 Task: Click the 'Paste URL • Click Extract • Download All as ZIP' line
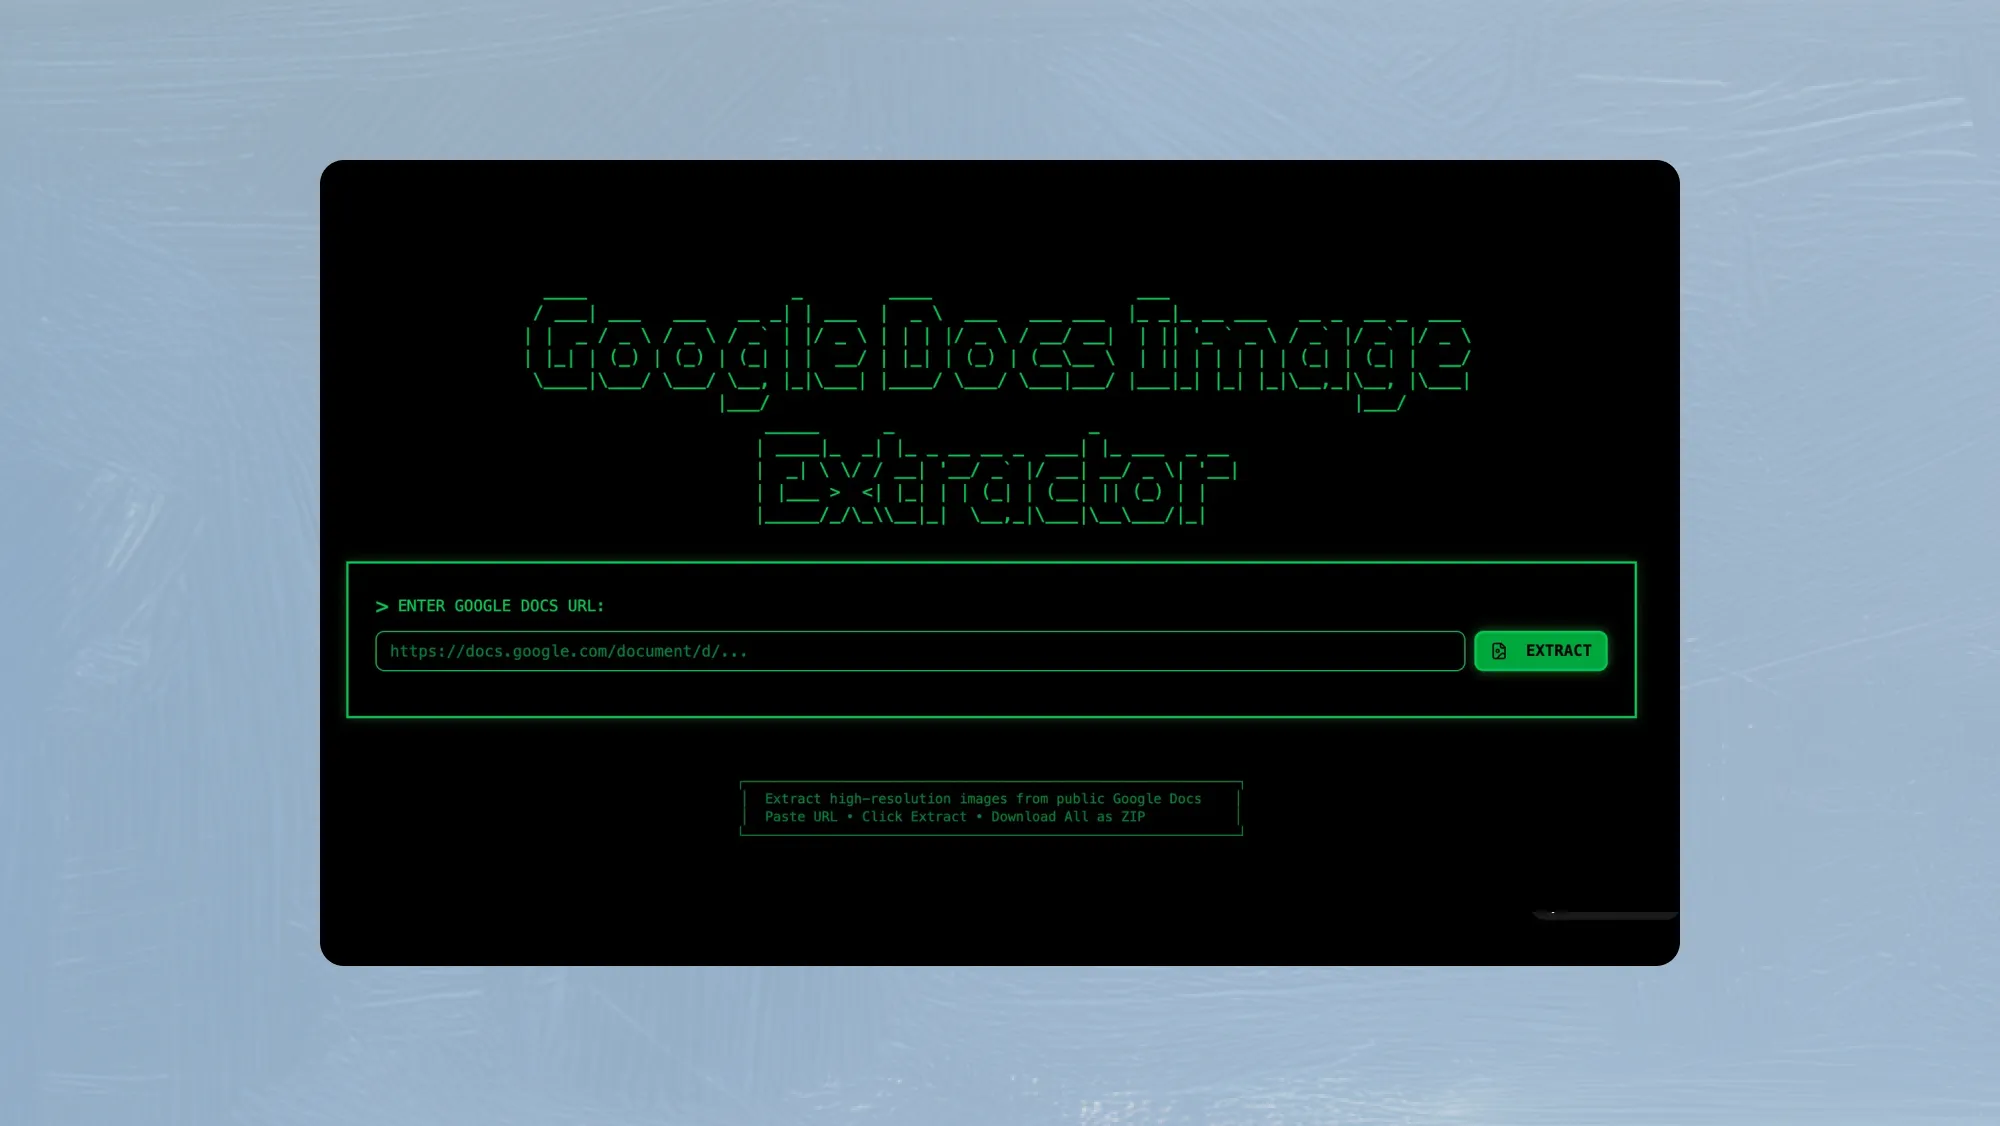tap(955, 817)
